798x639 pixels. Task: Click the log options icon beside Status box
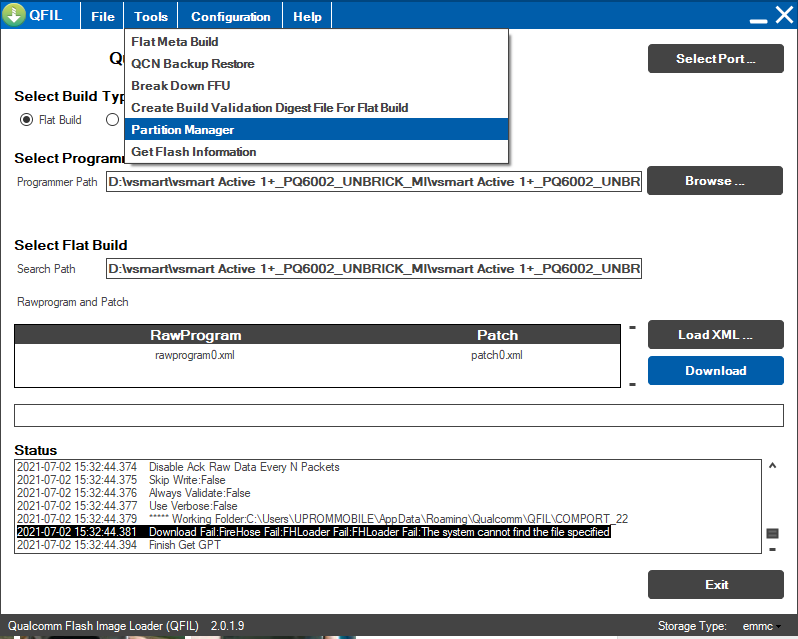point(772,534)
